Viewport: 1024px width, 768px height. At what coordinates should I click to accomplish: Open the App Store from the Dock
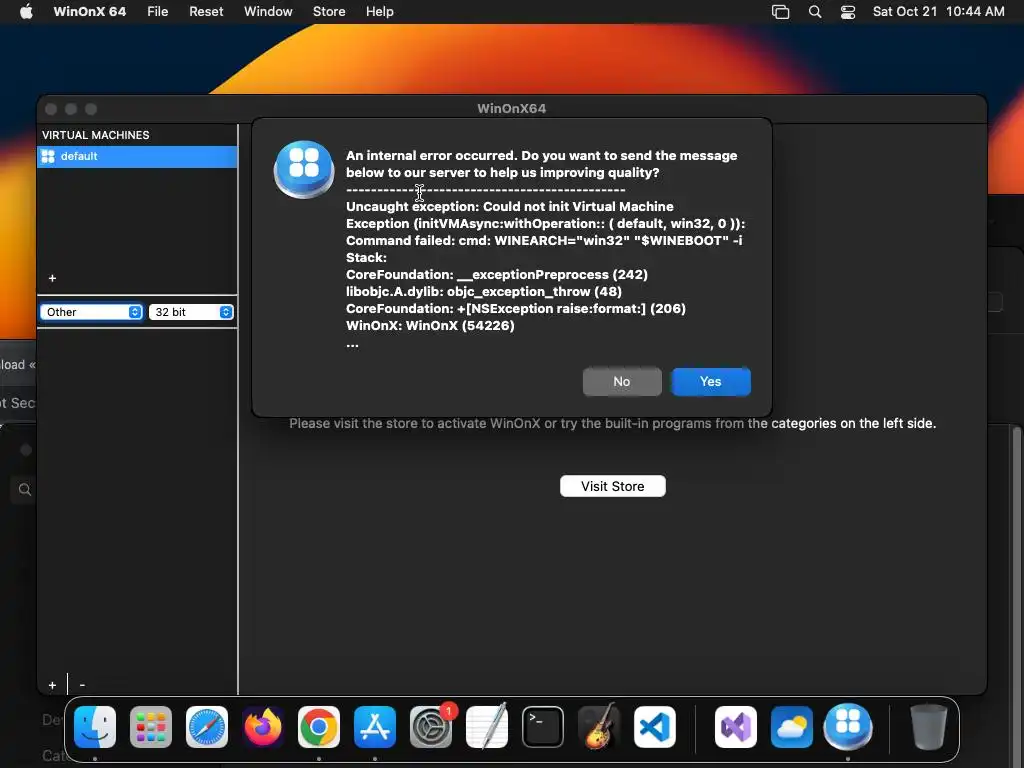[x=375, y=727]
